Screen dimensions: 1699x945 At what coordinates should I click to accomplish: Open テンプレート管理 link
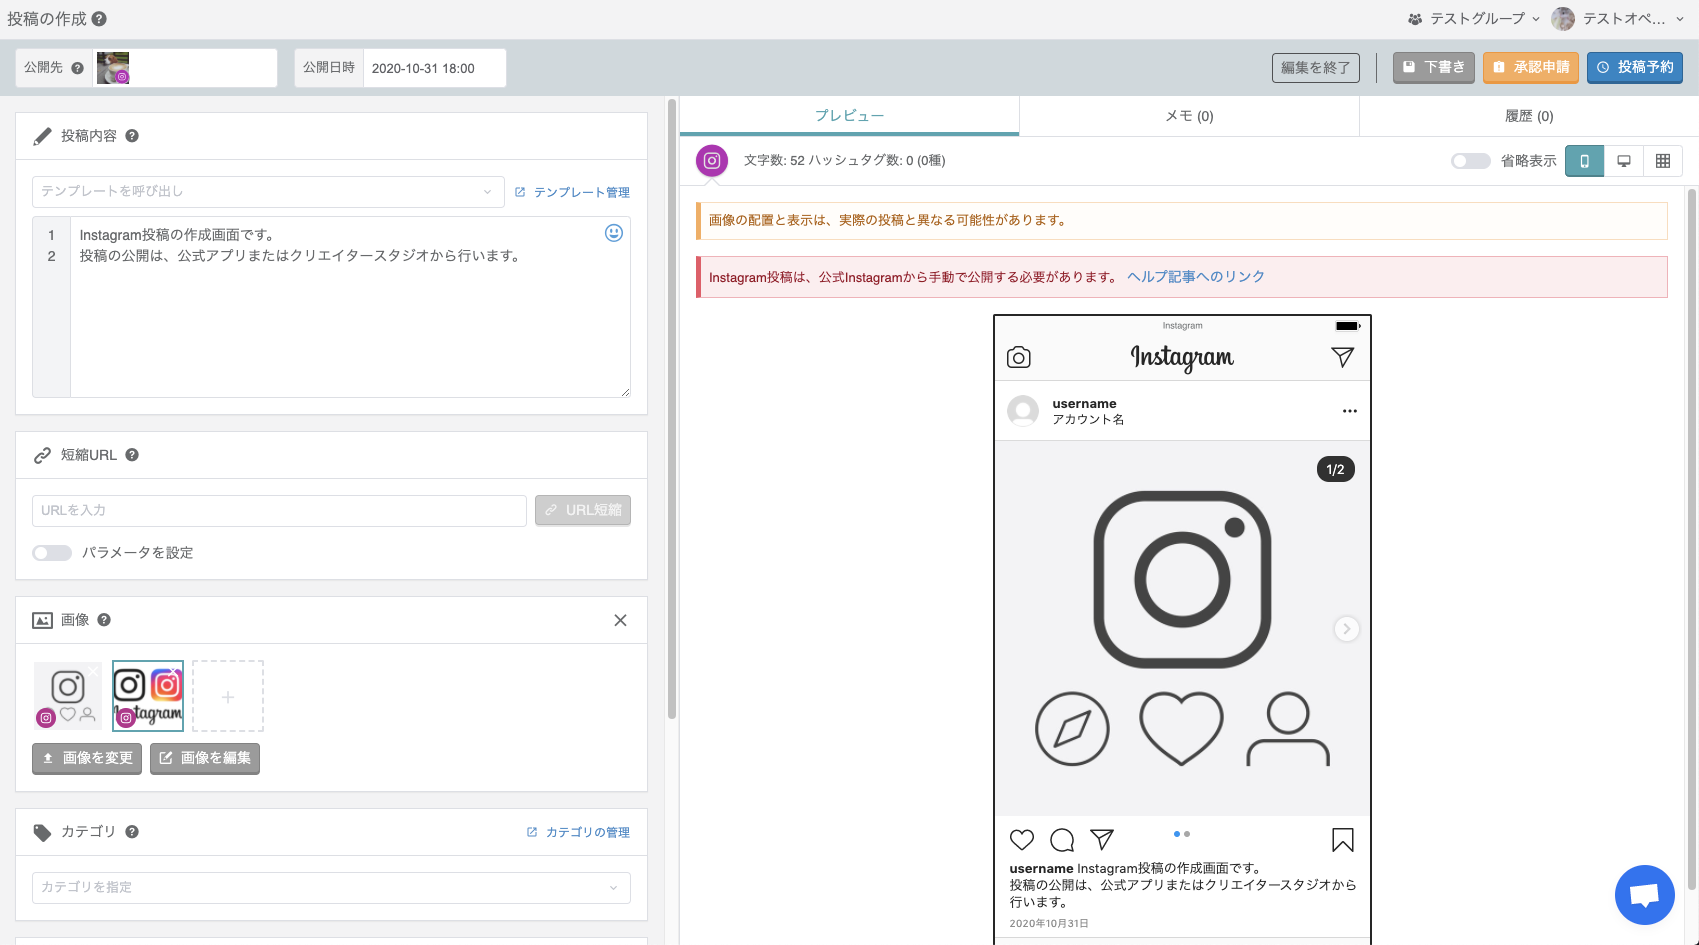click(572, 193)
